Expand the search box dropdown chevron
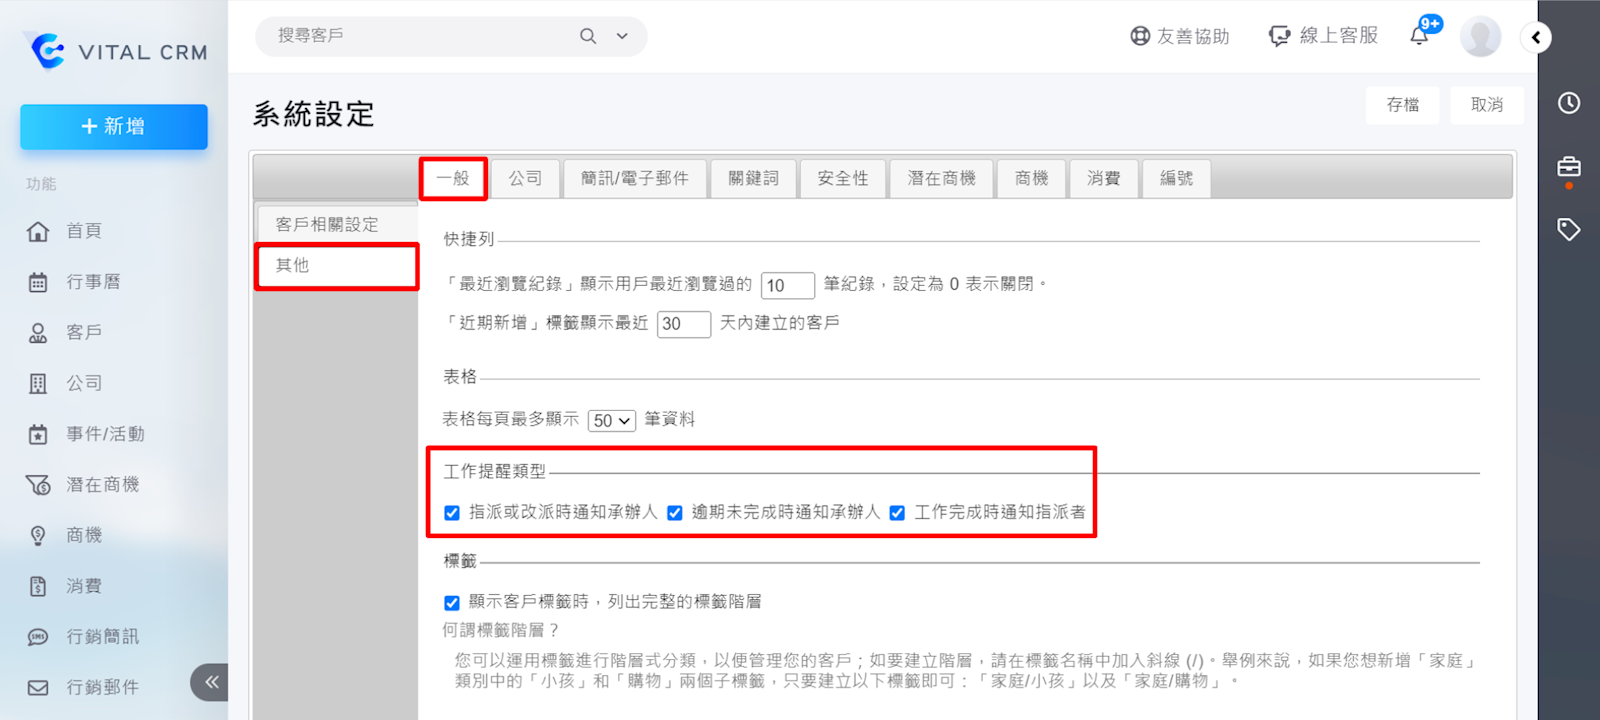Viewport: 1600px width, 720px height. (622, 36)
